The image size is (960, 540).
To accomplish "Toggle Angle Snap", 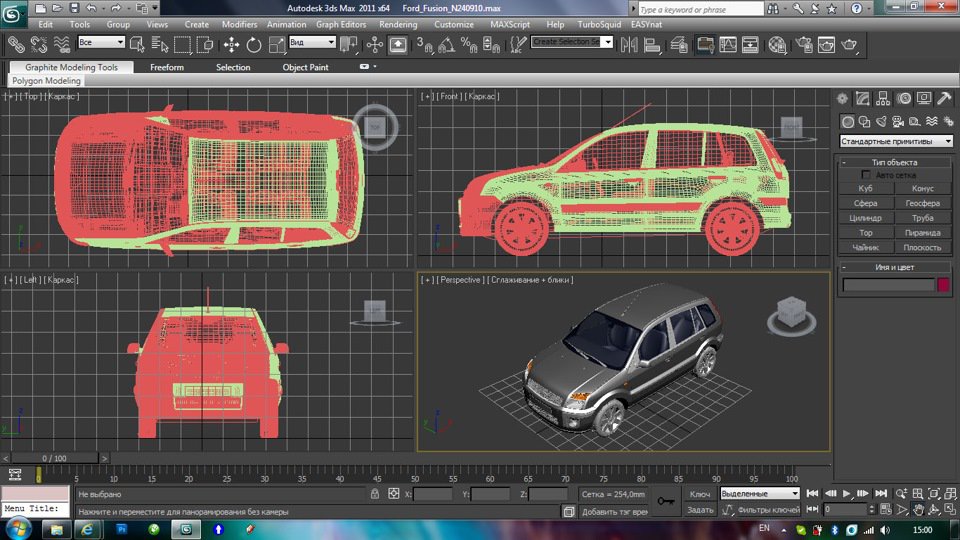I will point(447,44).
